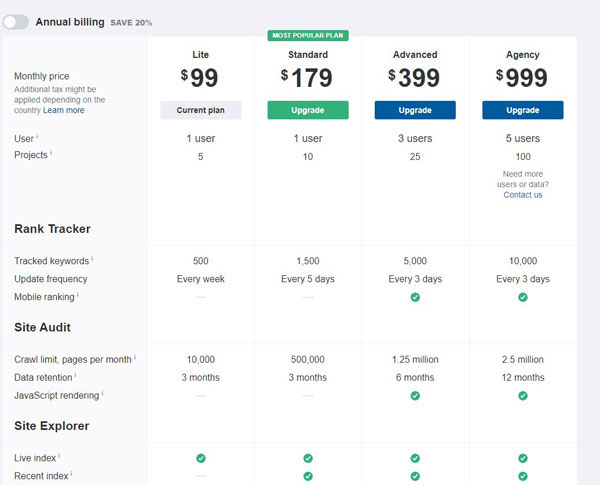Click the Lite plan $99 price
The width and height of the screenshot is (600, 485).
[199, 78]
